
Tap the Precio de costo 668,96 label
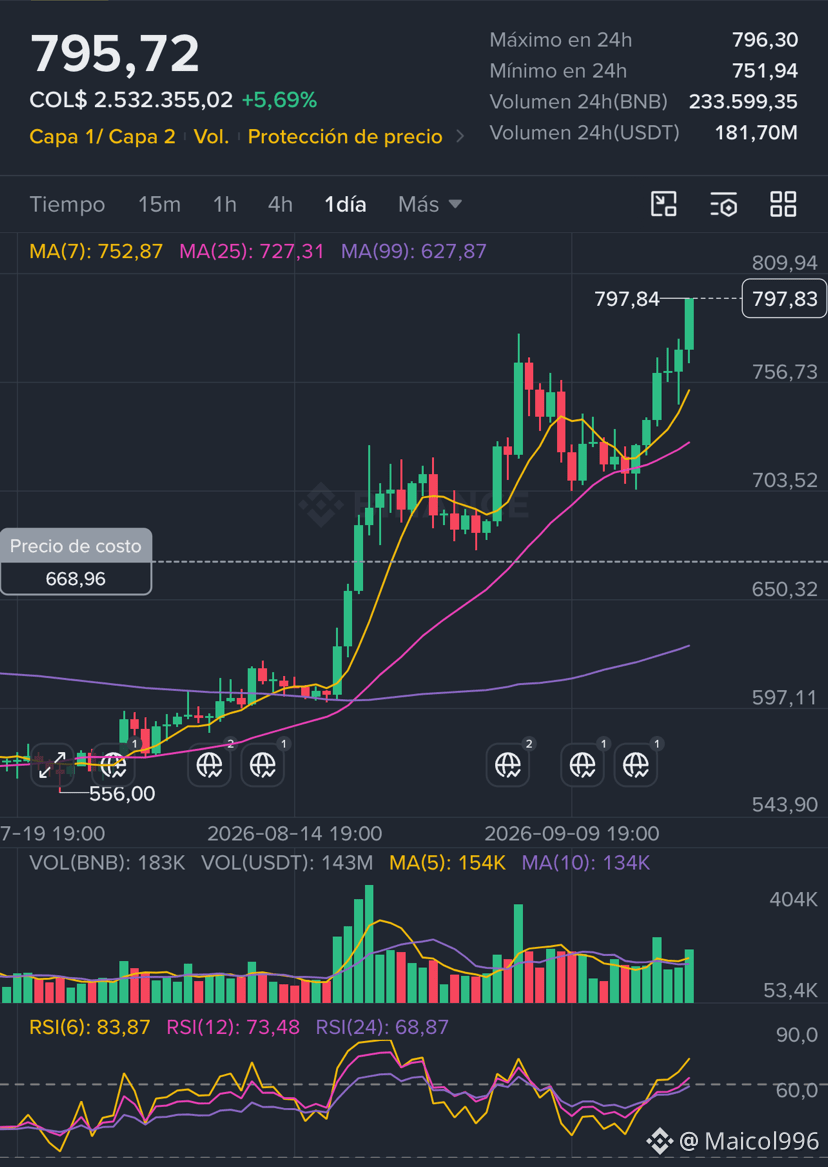coord(76,562)
